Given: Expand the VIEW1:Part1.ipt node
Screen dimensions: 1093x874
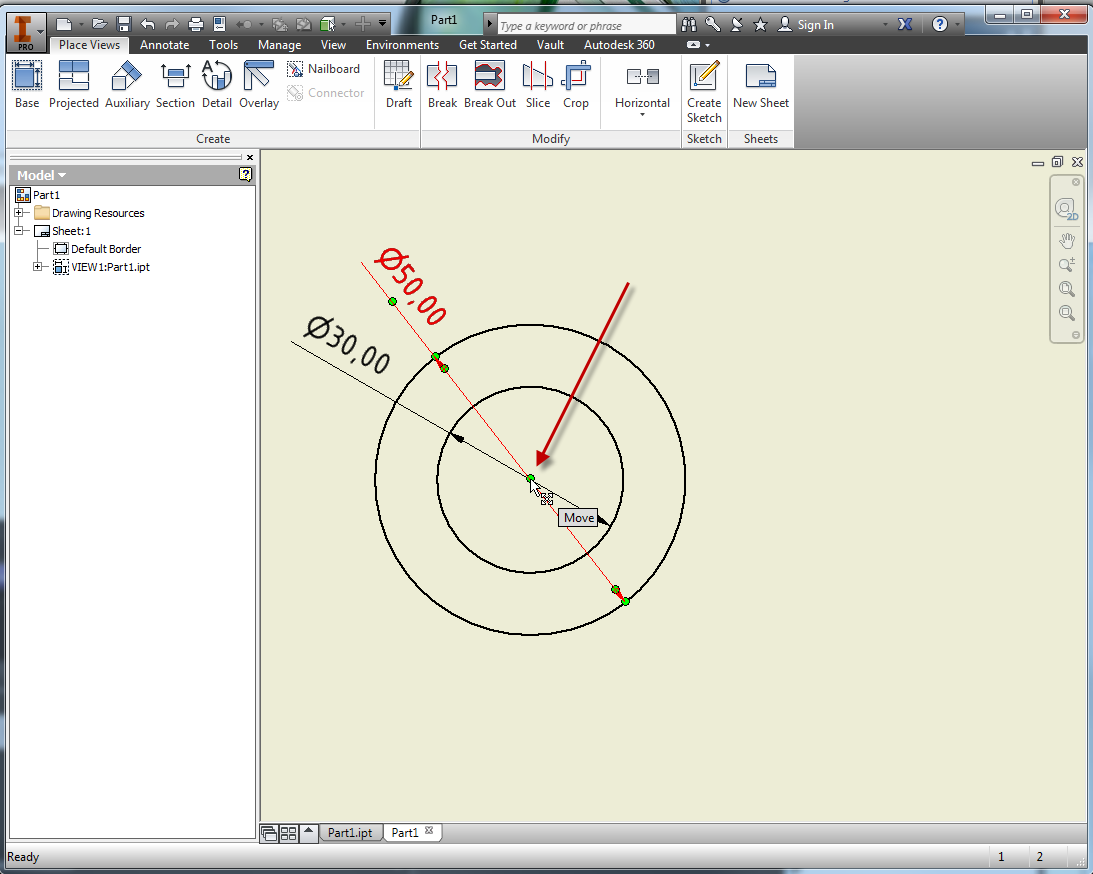Looking at the screenshot, I should [39, 267].
